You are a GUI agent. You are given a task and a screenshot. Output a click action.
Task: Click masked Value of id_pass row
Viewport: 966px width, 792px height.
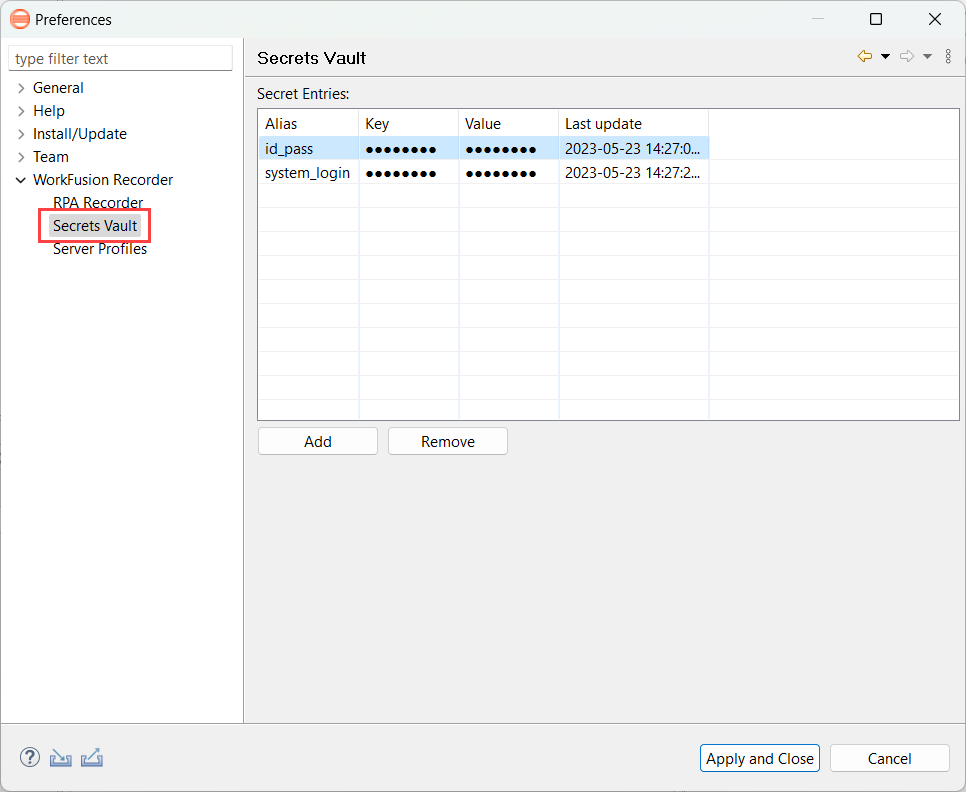click(x=501, y=150)
